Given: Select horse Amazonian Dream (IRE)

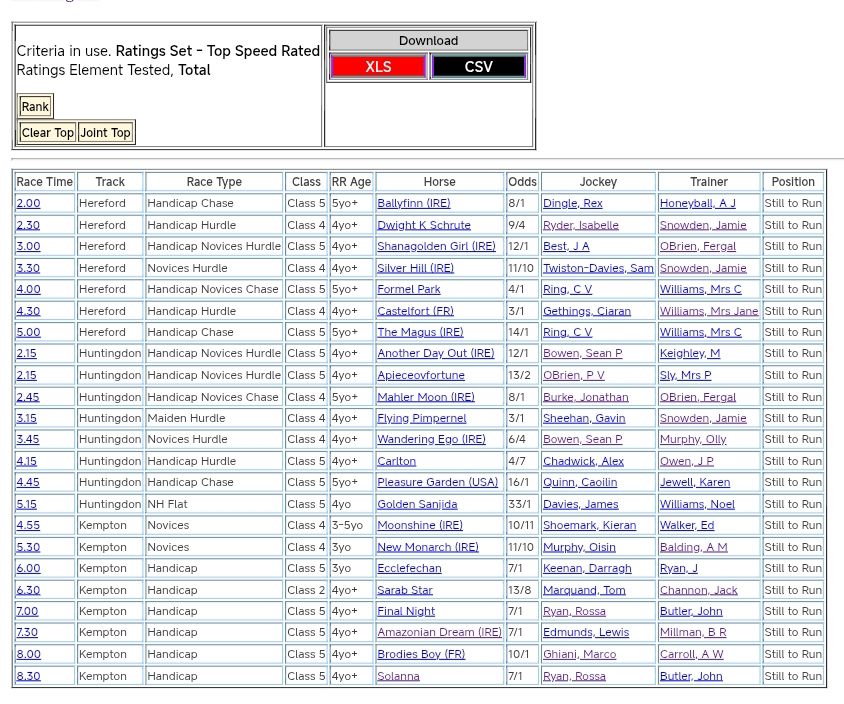Looking at the screenshot, I should (439, 632).
